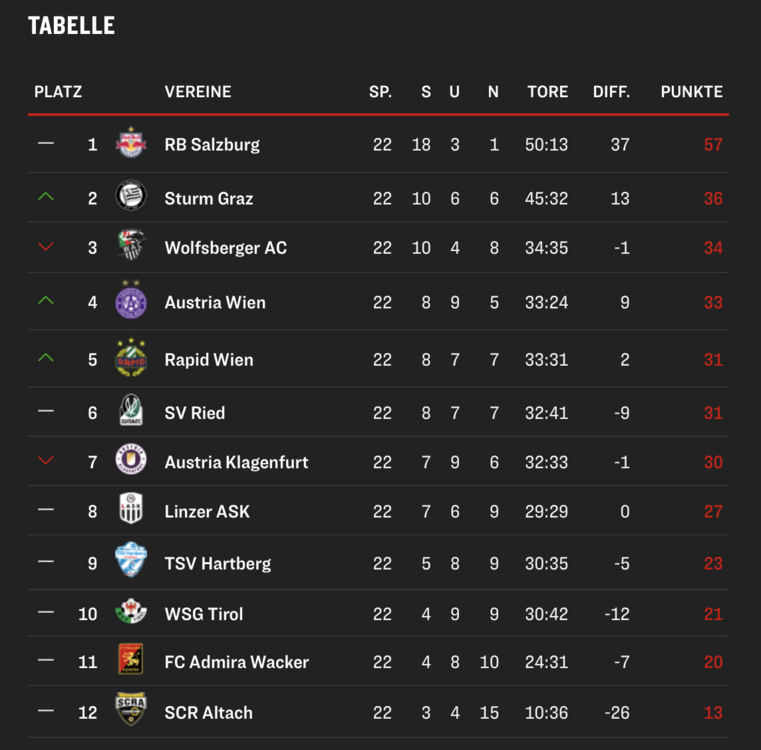Select the FC Admira Wacker crest
The width and height of the screenshot is (761, 750).
[x=131, y=659]
